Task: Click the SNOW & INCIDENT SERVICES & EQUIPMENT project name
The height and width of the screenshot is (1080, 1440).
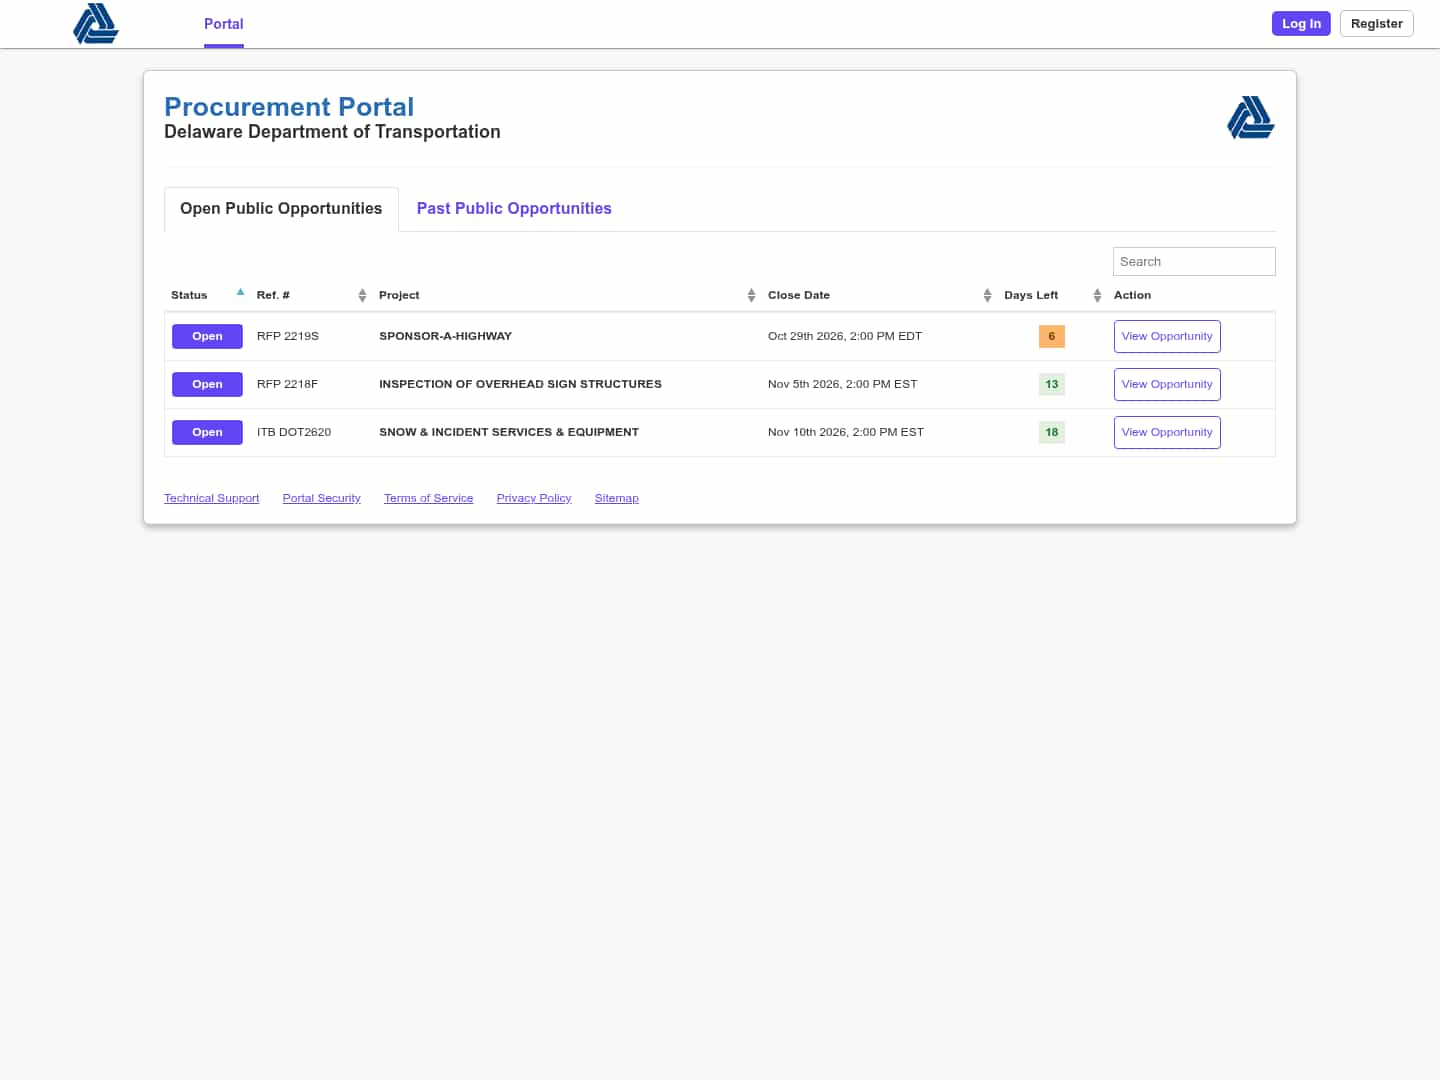Action: point(509,433)
